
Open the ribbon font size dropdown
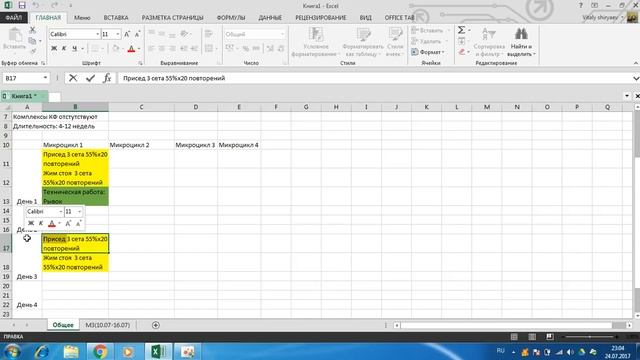[x=118, y=34]
